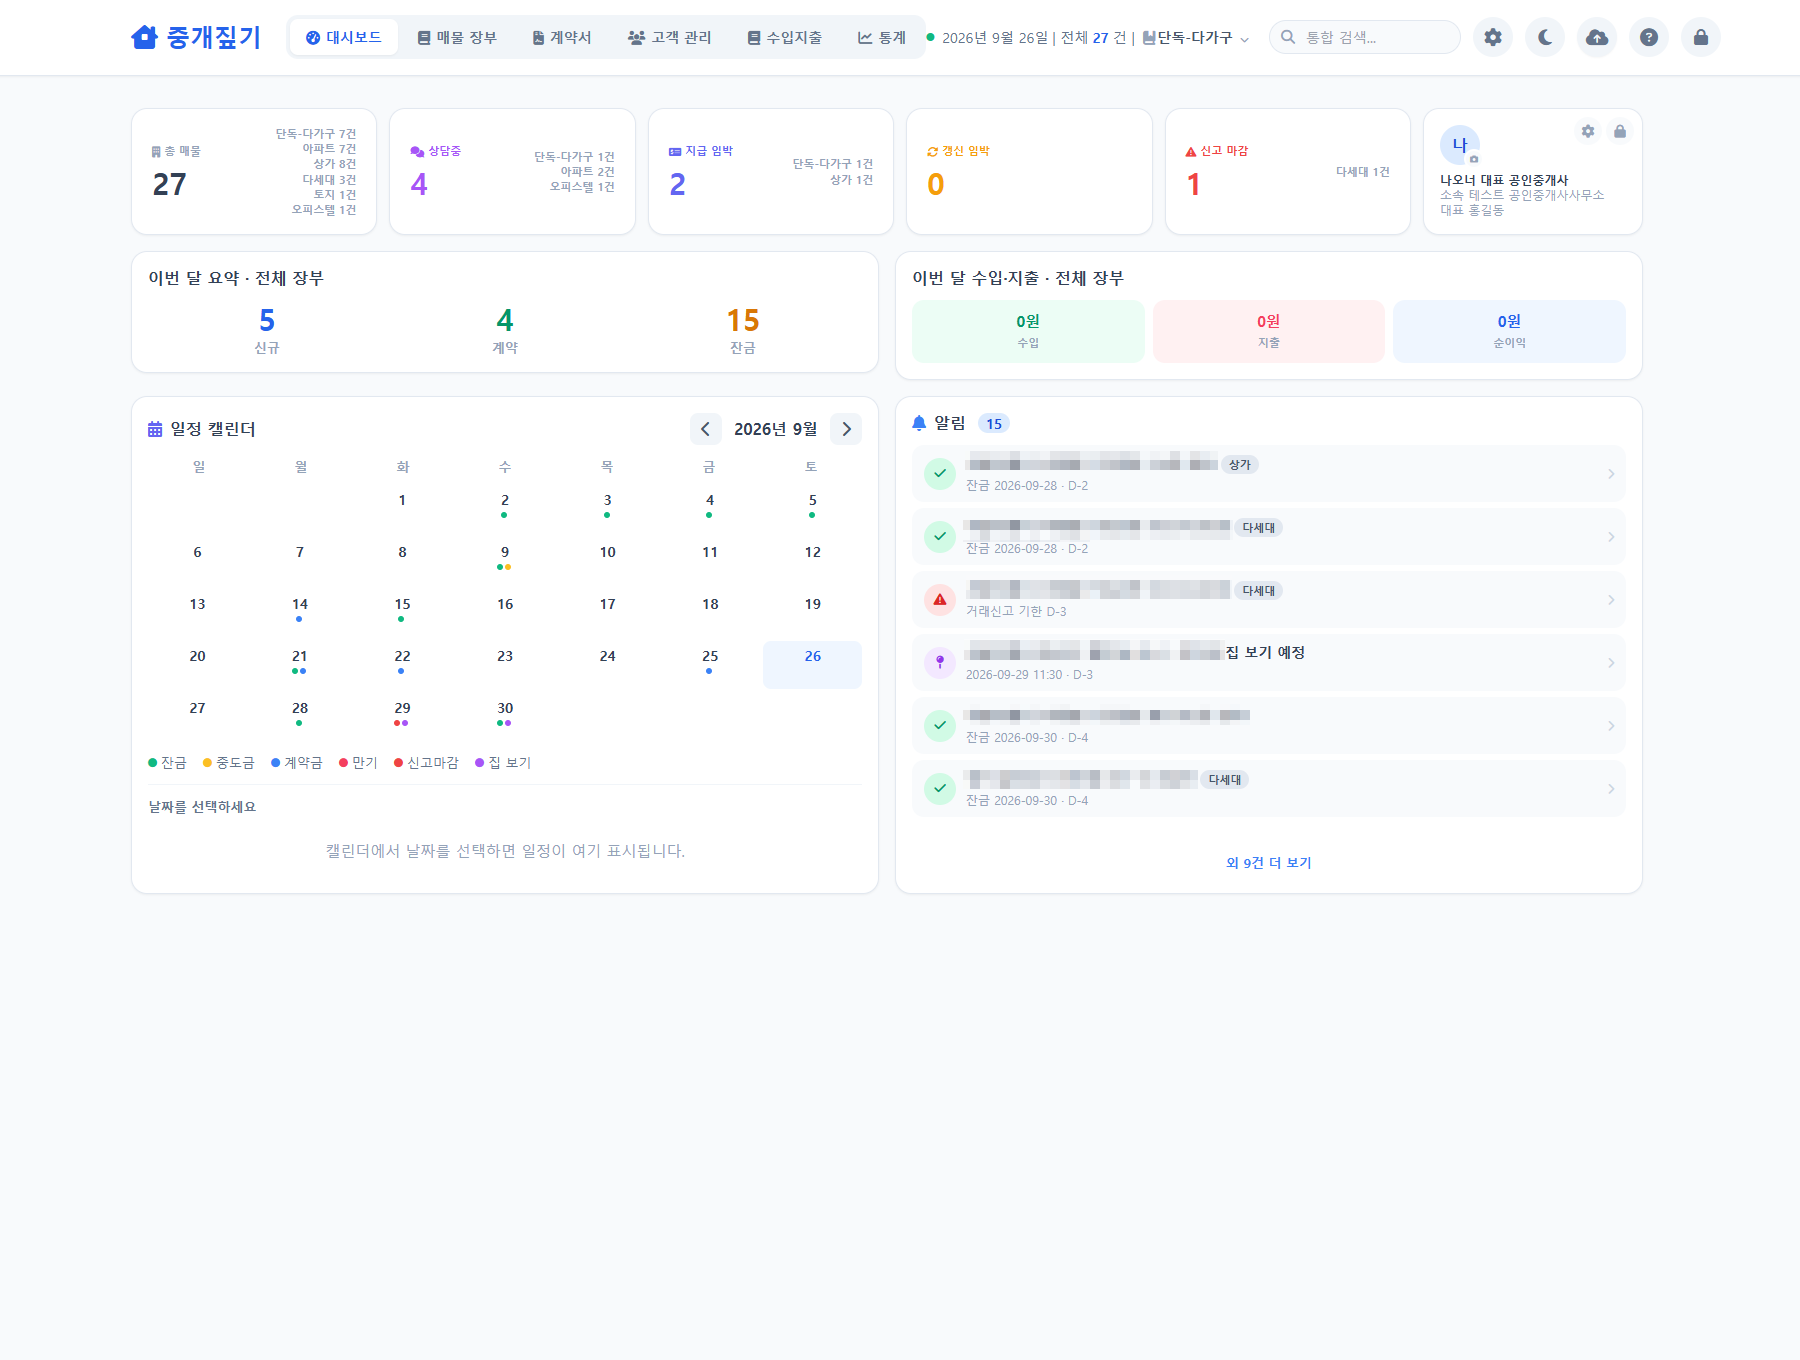Open settings gear in top bar
The height and width of the screenshot is (1360, 1800).
(x=1493, y=37)
